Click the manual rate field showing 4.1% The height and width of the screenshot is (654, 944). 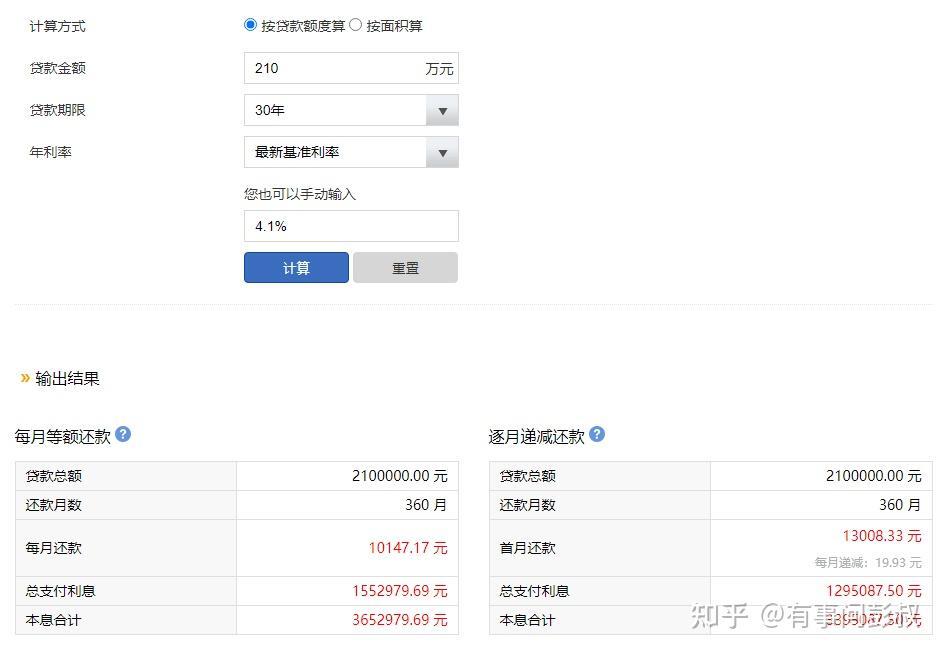tap(351, 226)
